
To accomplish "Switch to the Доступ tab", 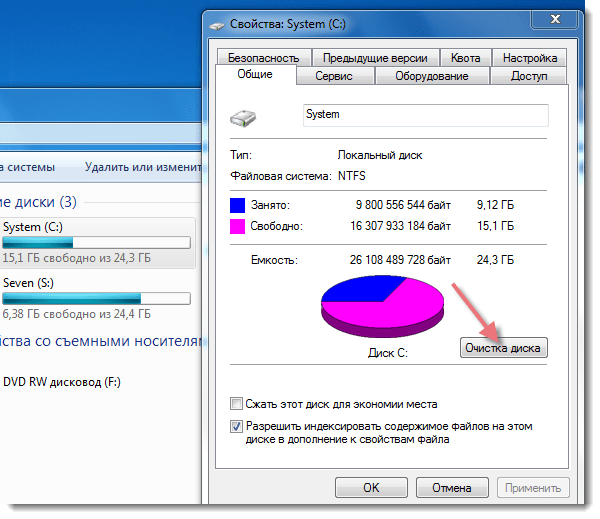I will pos(529,76).
